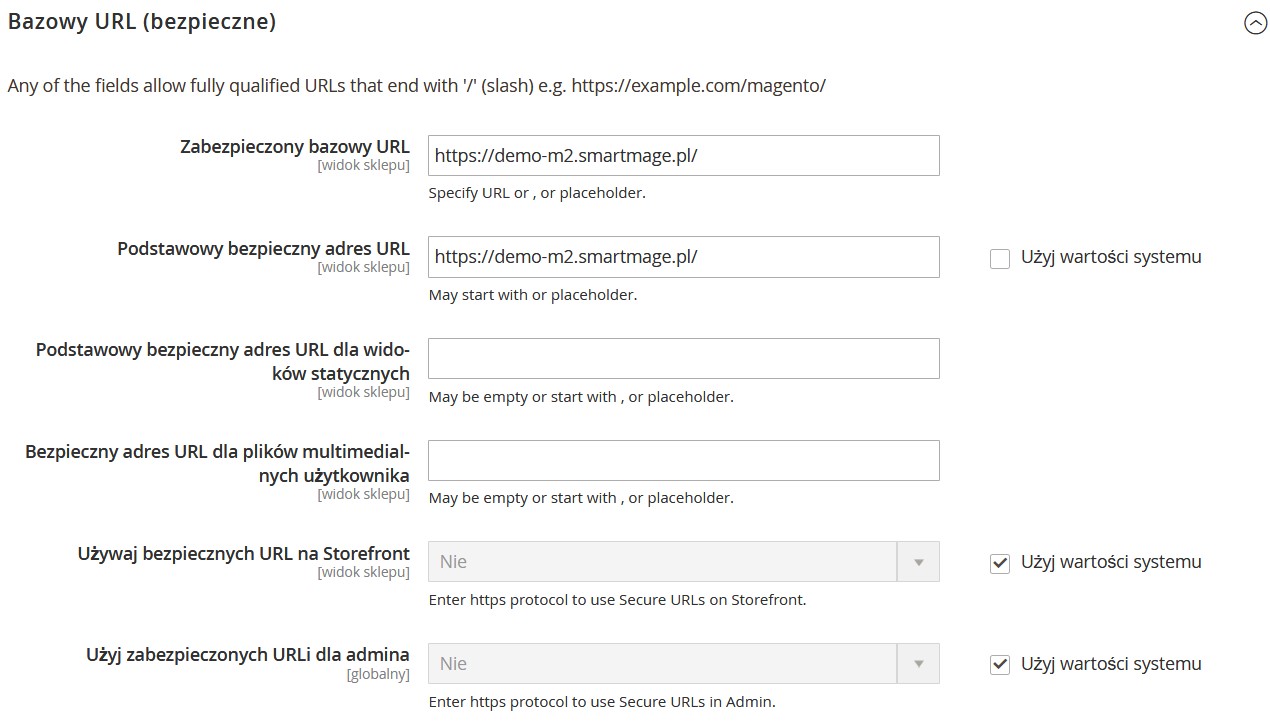Screen dimensions: 1270x725
Task: Click the empty static views URL input box
Action: tap(683, 358)
